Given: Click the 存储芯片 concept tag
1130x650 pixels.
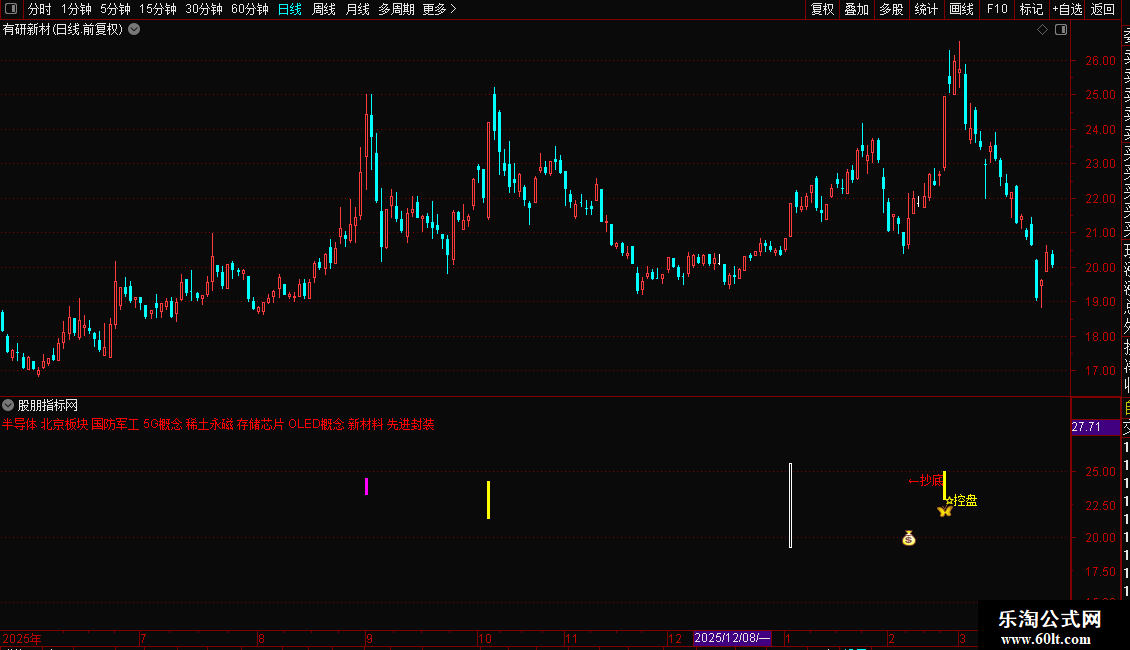Looking at the screenshot, I should (x=261, y=424).
